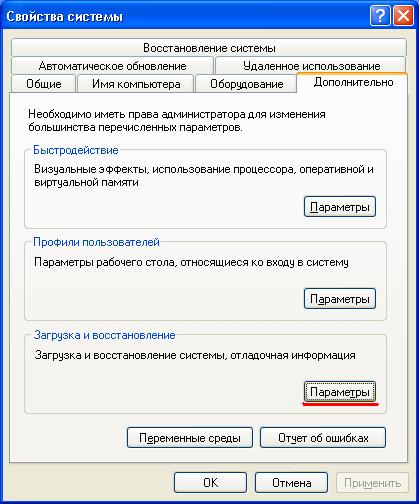419x504 pixels.
Task: Open the Автоматическое обновление tab
Action: [112, 66]
